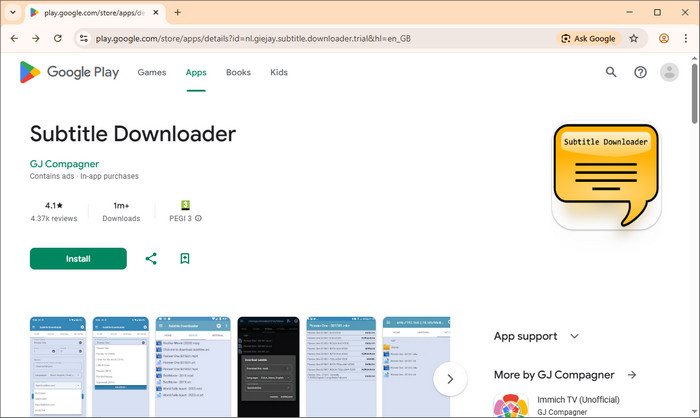Open the tab search dropdown
The height and width of the screenshot is (418, 700).
(x=13, y=13)
